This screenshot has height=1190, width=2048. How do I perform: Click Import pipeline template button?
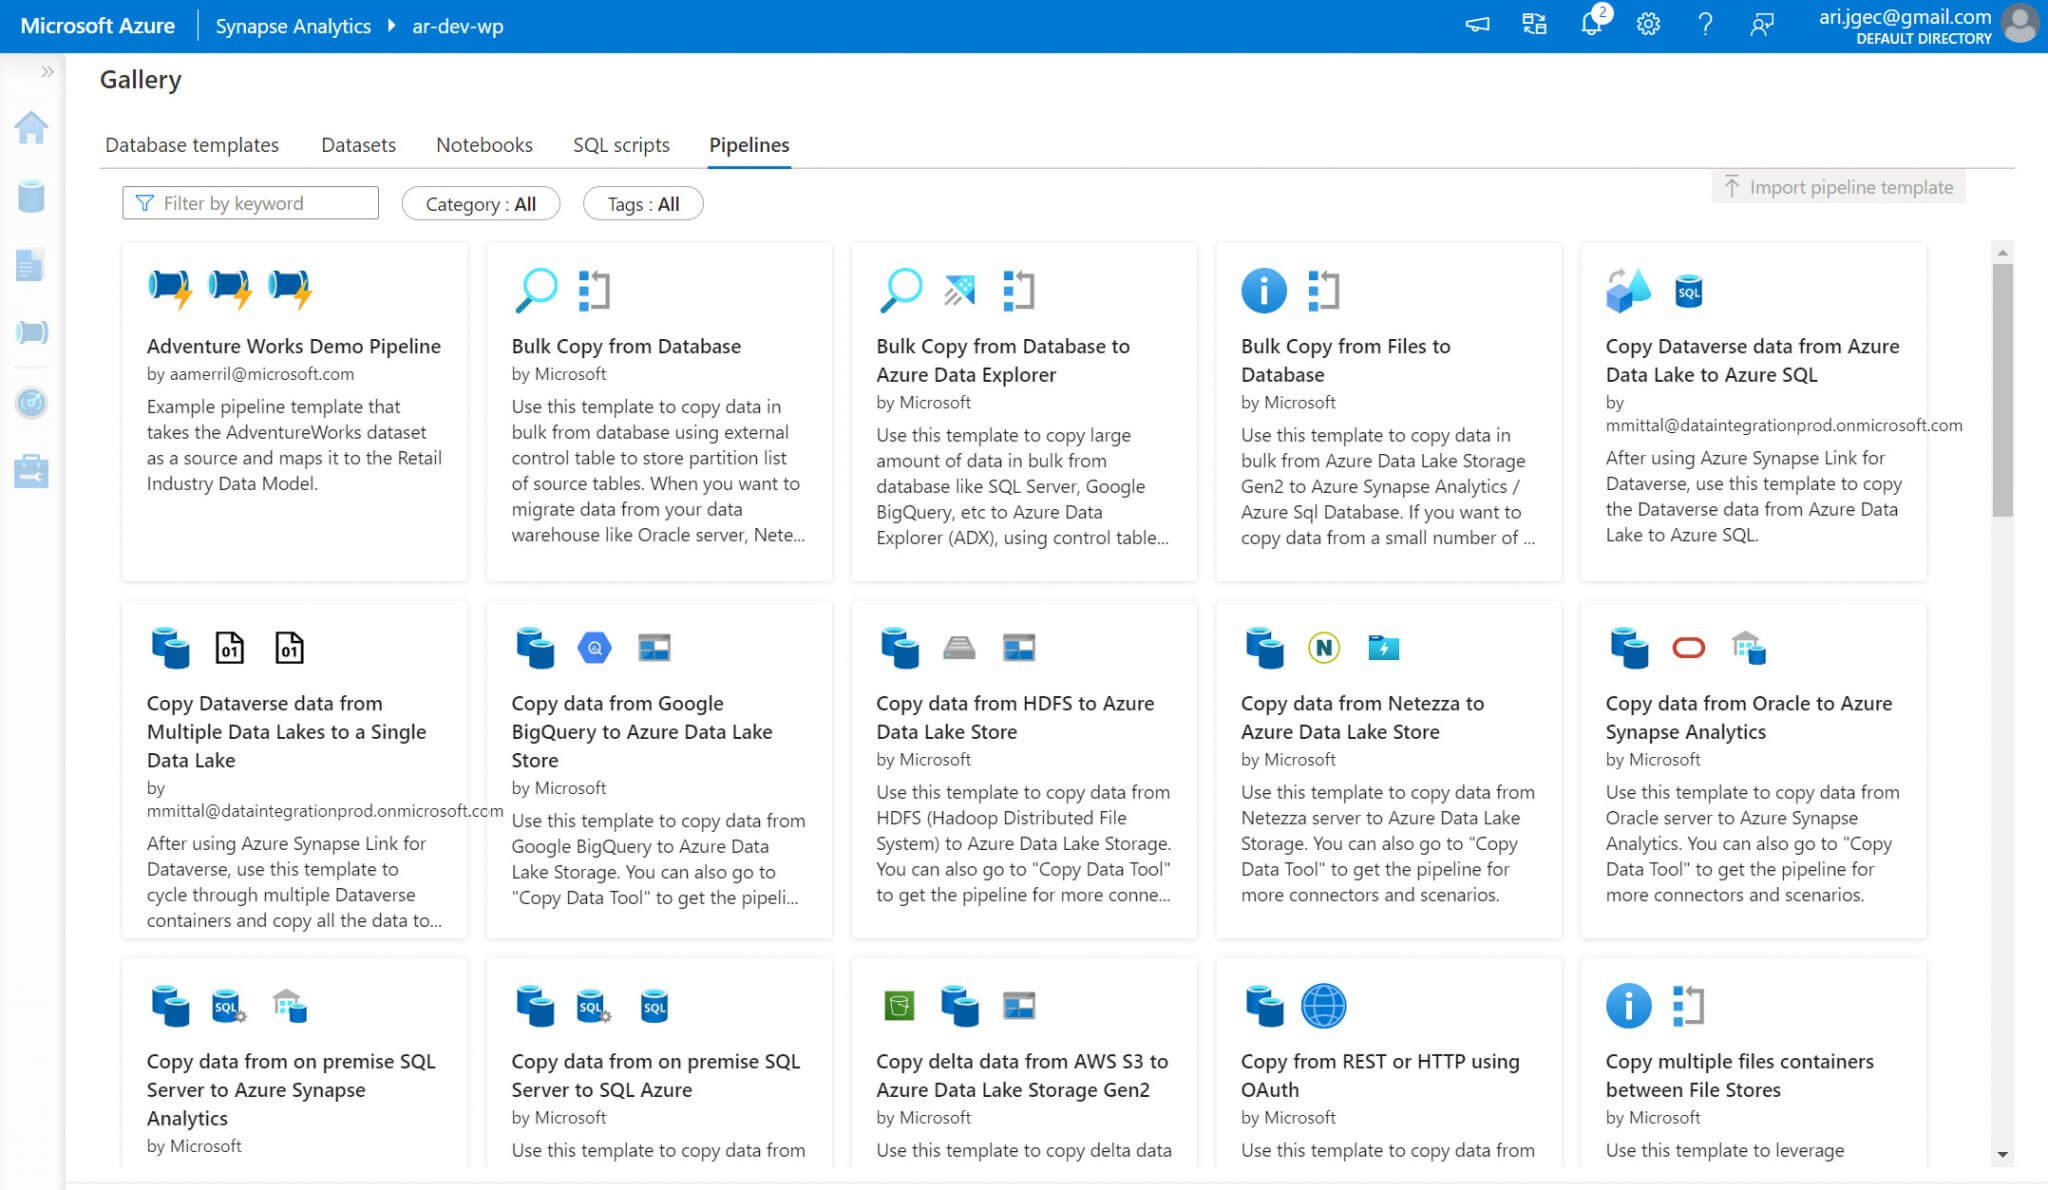click(x=1838, y=187)
